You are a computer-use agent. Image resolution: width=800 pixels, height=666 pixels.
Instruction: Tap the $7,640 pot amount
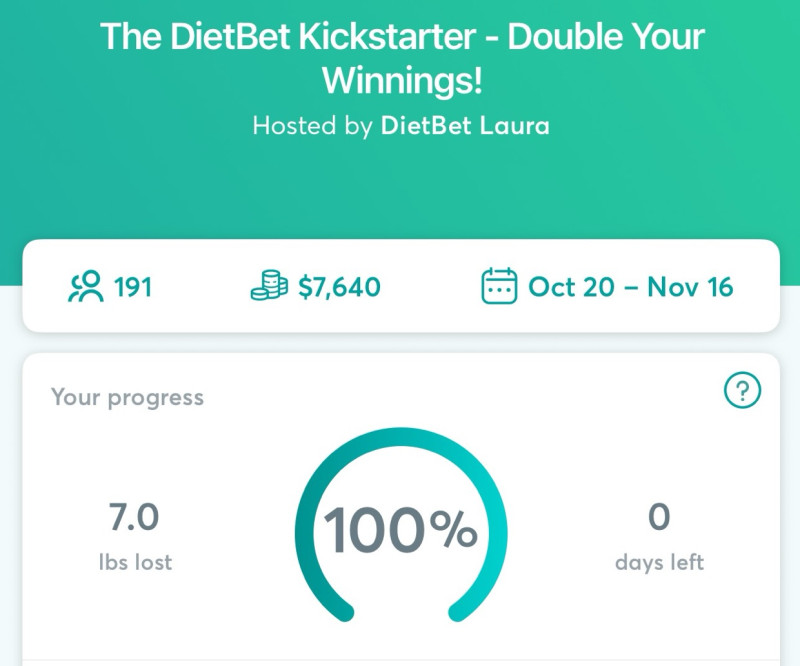coord(339,288)
